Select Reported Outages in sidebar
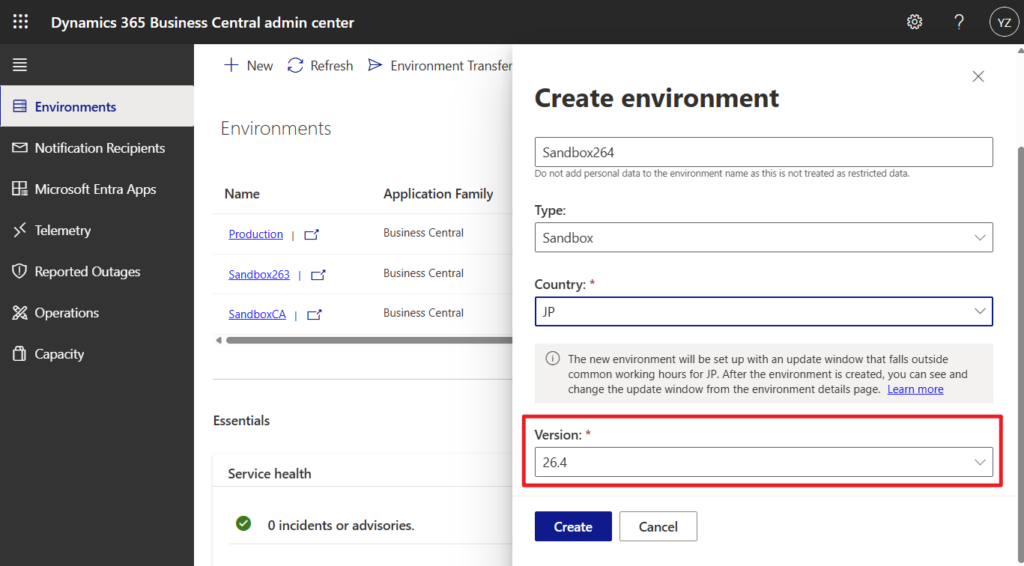 pos(87,271)
